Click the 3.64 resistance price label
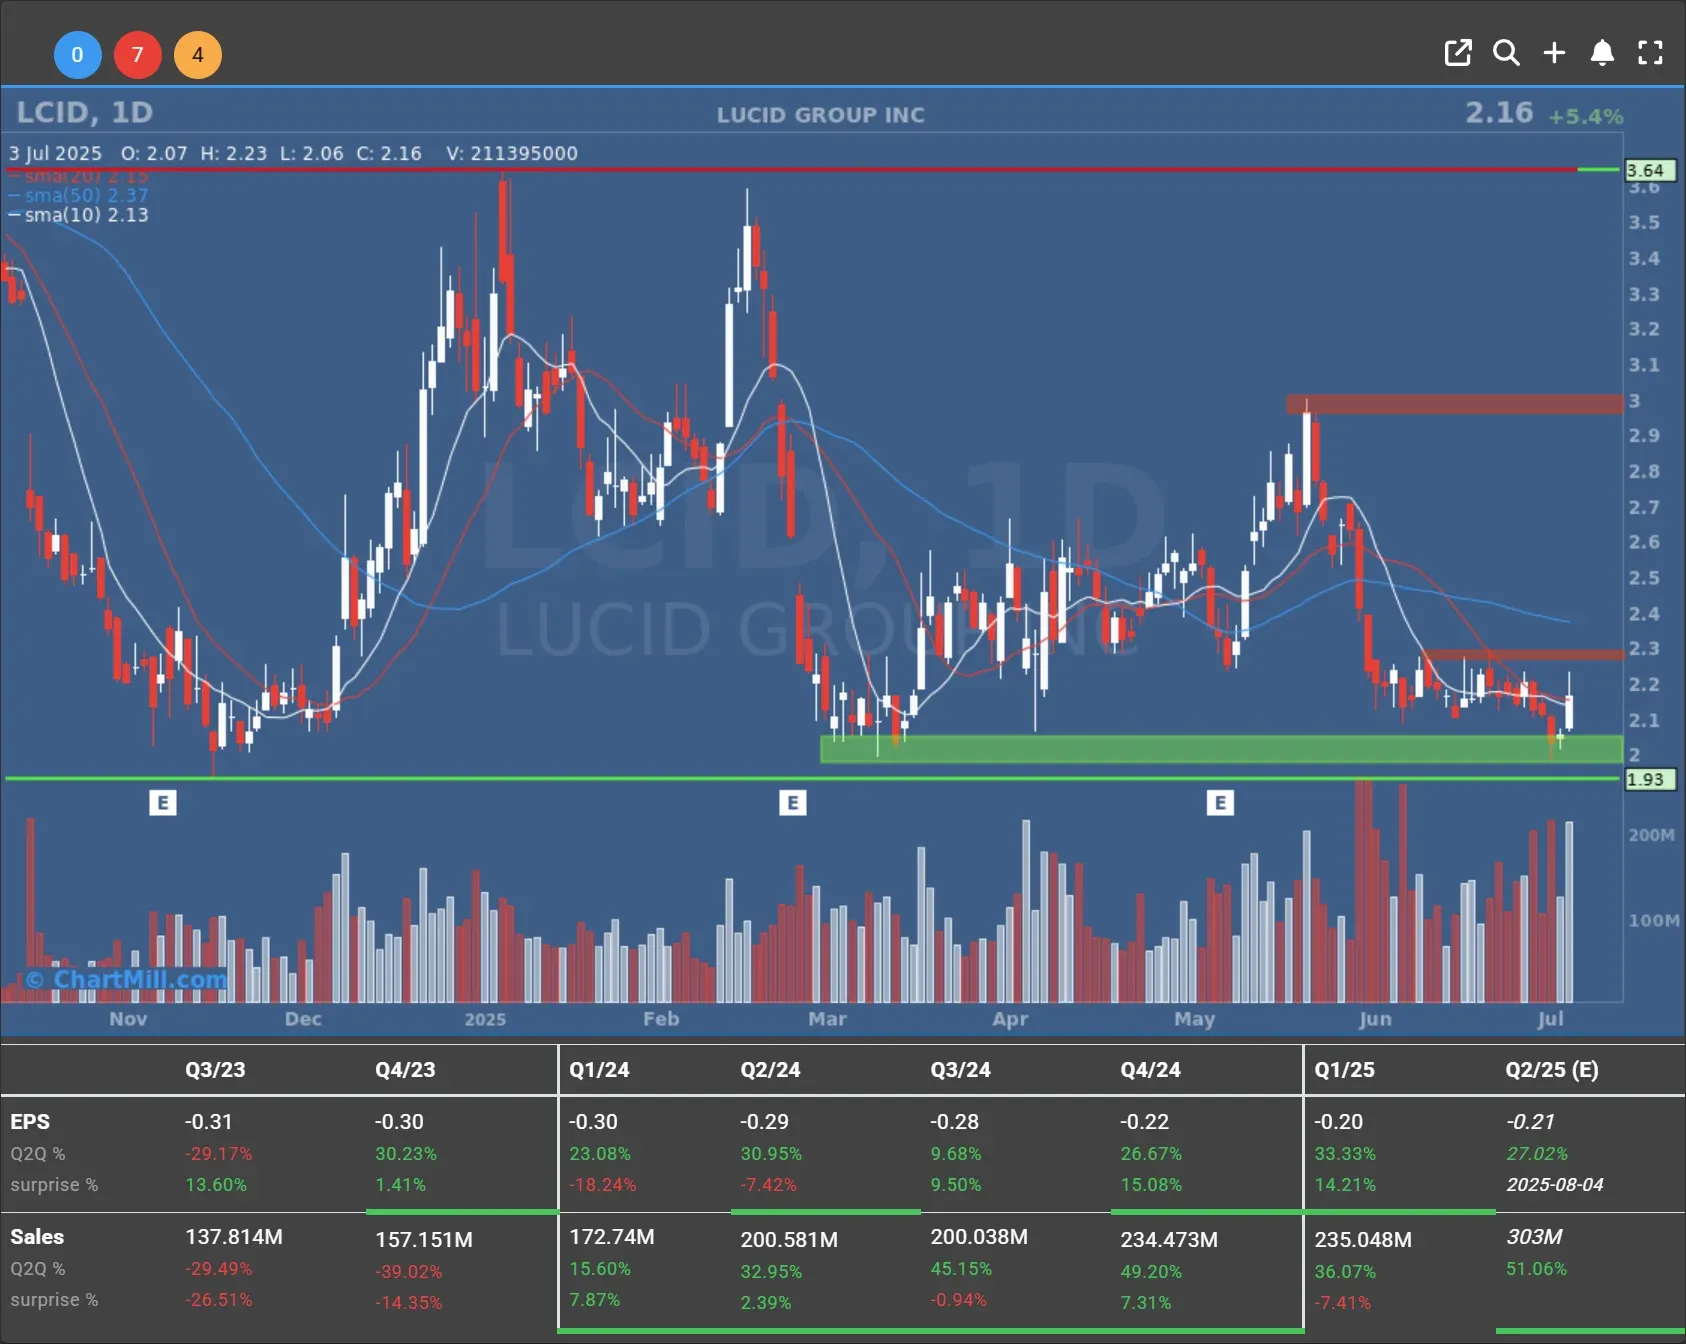 tap(1649, 170)
